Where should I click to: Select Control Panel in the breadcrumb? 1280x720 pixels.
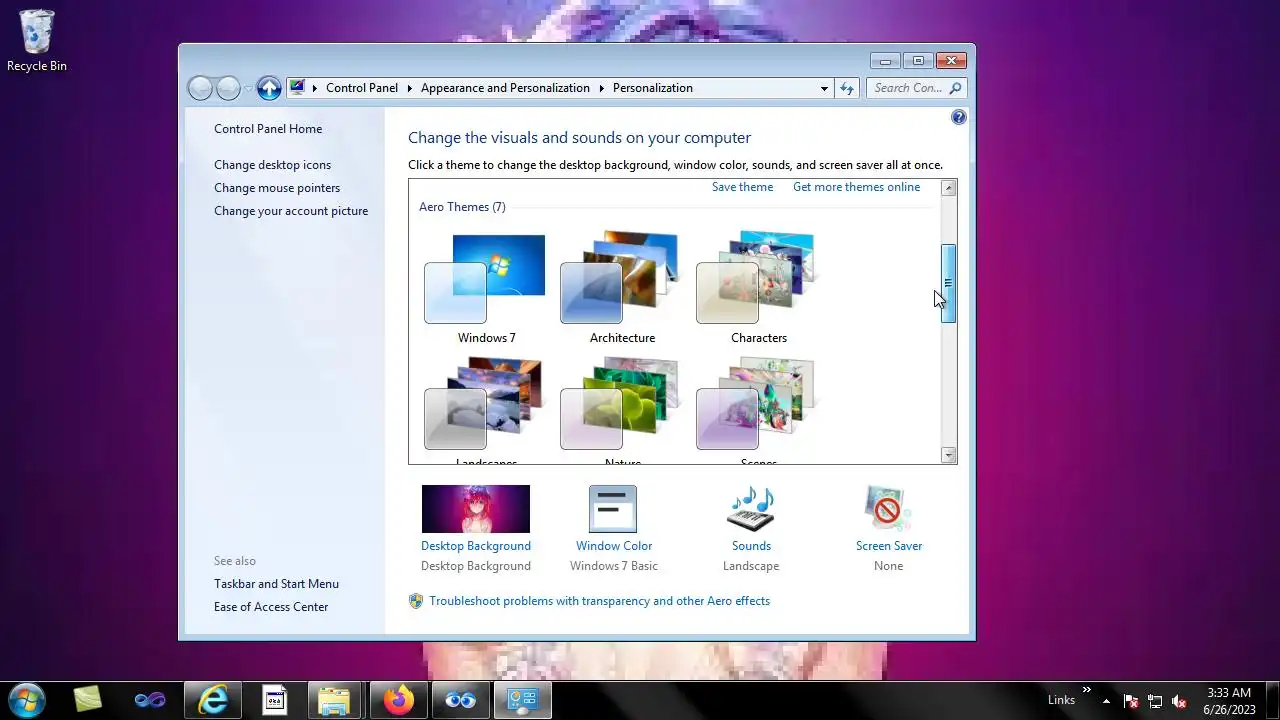pyautogui.click(x=362, y=88)
